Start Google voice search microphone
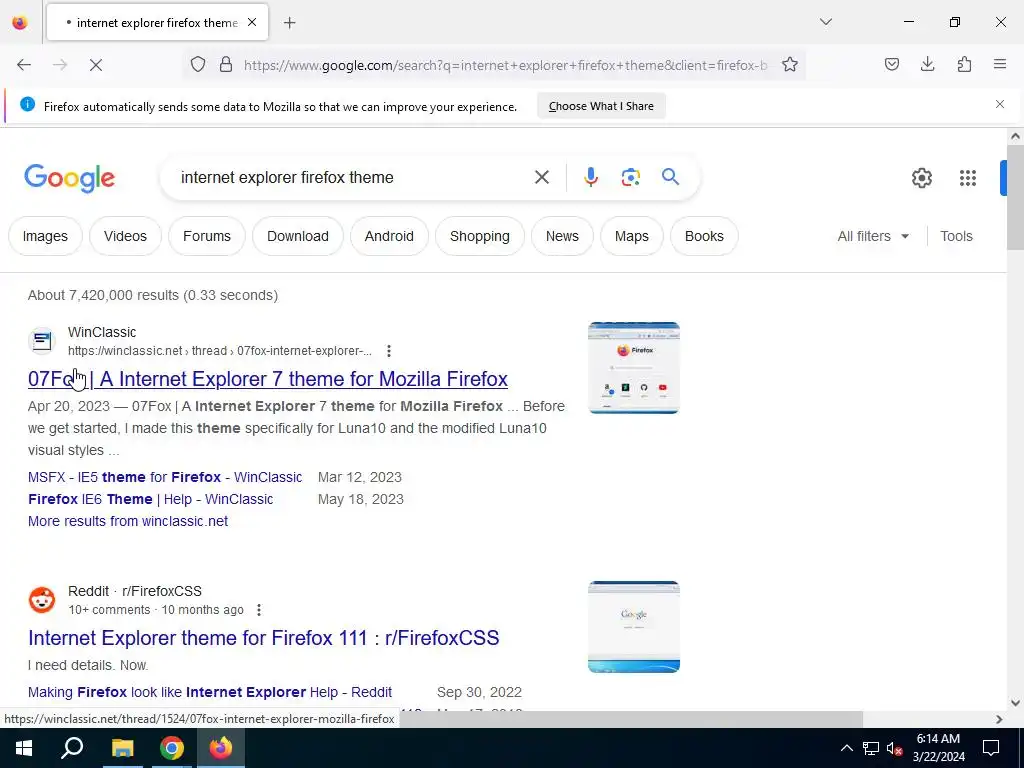The image size is (1024, 768). point(590,177)
